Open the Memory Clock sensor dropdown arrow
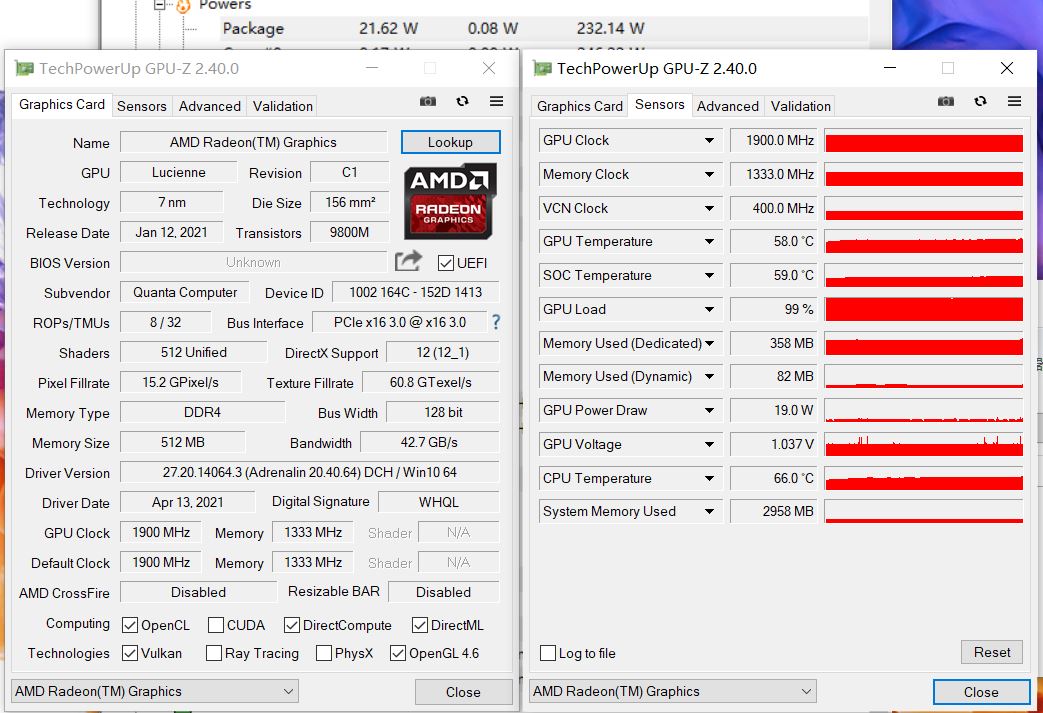1043x713 pixels. [x=710, y=174]
